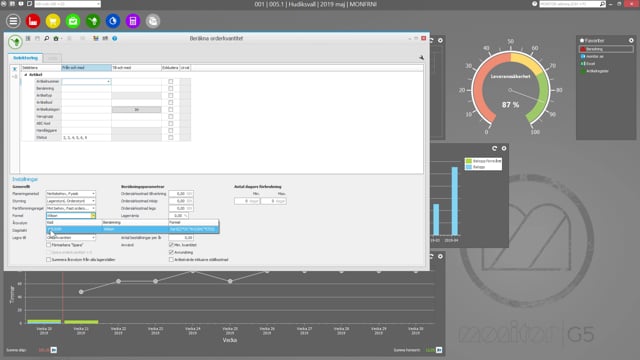Viewport: 640px width, 360px height.
Task: Click the help question mark in the title bar
Action: (535, 4)
